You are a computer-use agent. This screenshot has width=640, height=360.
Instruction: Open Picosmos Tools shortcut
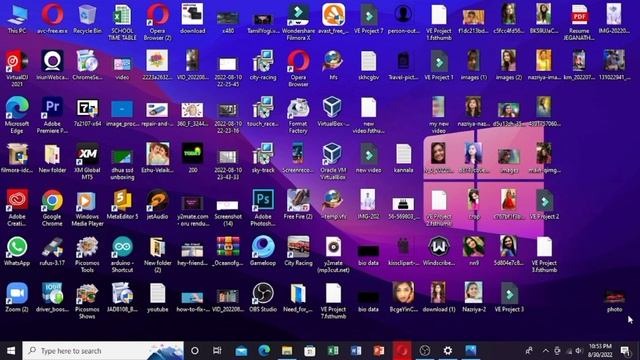pyautogui.click(x=87, y=255)
